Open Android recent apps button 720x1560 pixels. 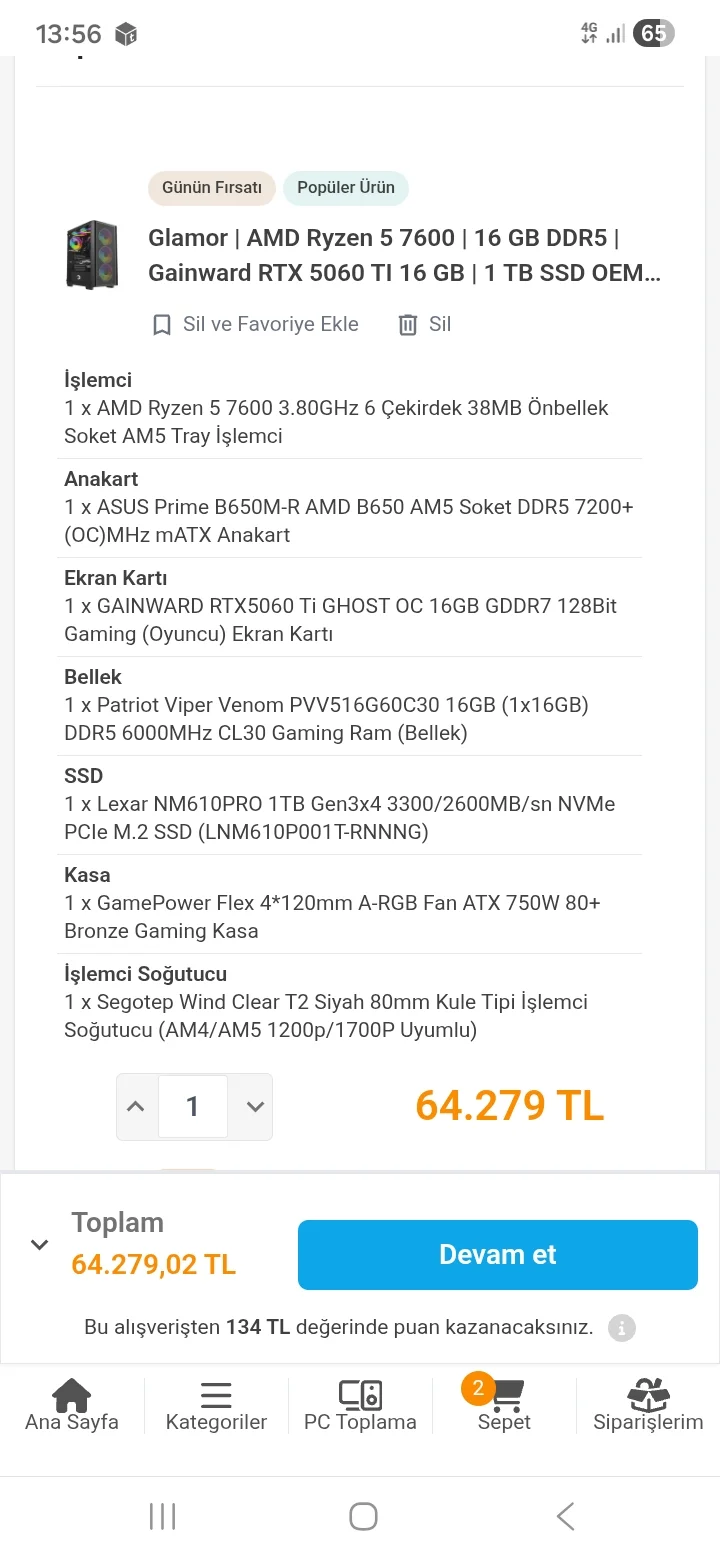point(162,1516)
